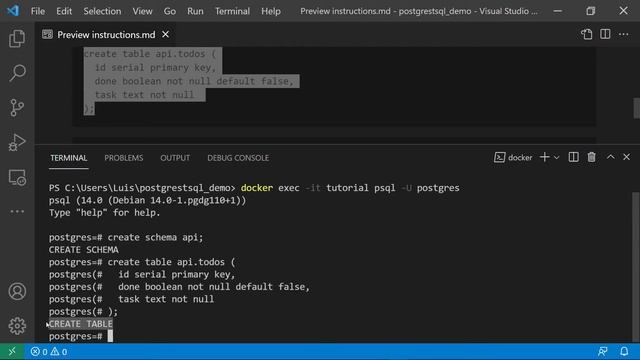
Task: Open the Selection menu
Action: click(102, 11)
